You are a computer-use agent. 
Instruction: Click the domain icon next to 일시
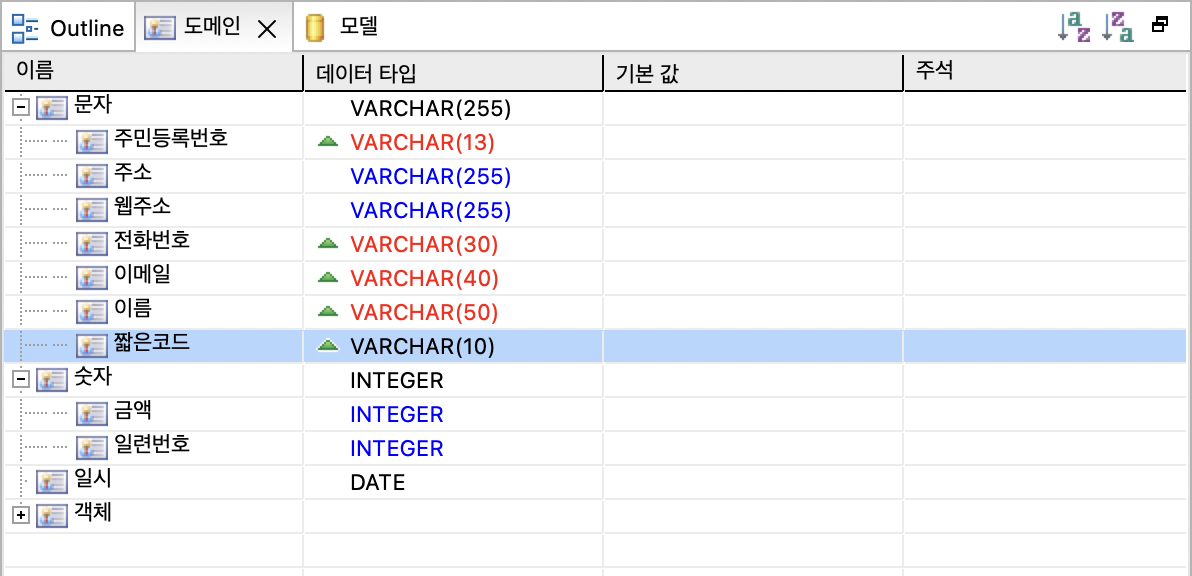coord(50,483)
